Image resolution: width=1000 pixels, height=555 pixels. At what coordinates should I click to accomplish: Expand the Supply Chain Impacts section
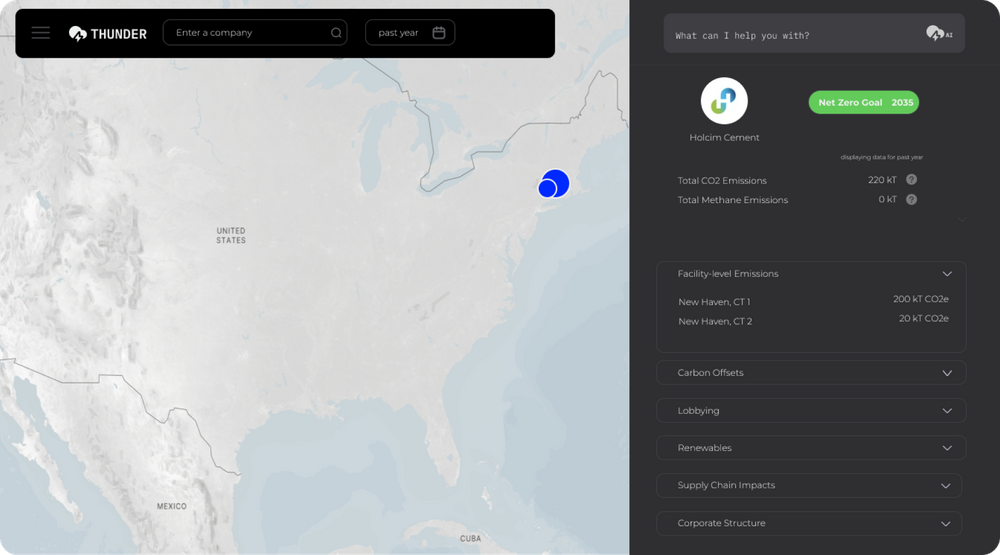(944, 486)
